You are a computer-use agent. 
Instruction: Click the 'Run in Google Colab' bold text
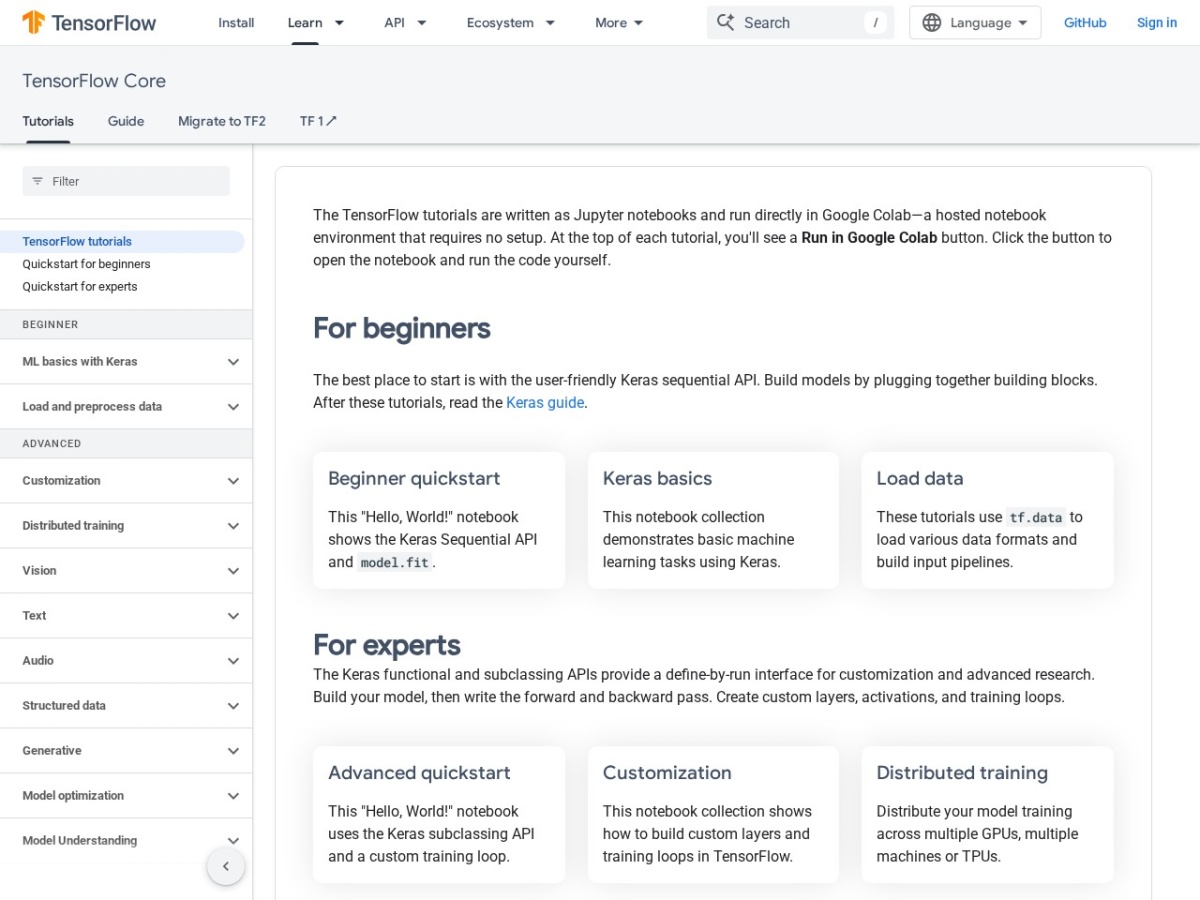click(870, 238)
